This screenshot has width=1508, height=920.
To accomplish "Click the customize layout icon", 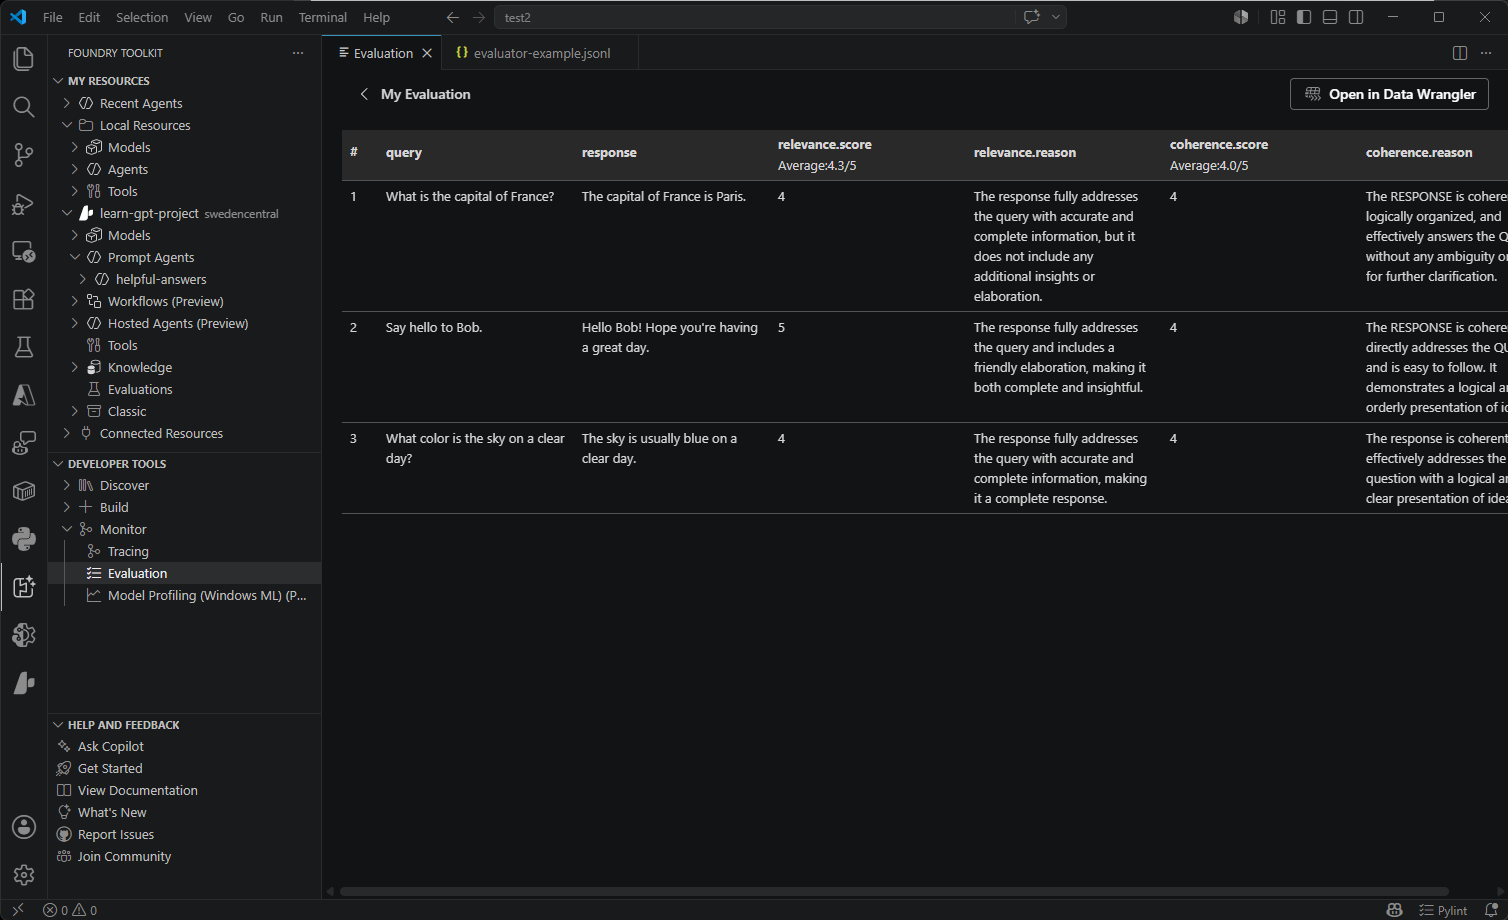I will click(1278, 17).
